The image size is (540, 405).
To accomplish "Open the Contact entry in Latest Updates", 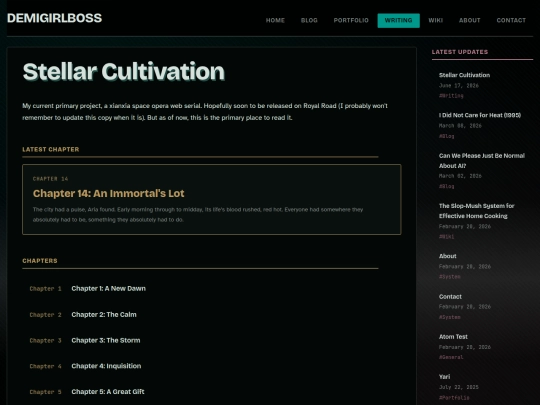I will [450, 297].
